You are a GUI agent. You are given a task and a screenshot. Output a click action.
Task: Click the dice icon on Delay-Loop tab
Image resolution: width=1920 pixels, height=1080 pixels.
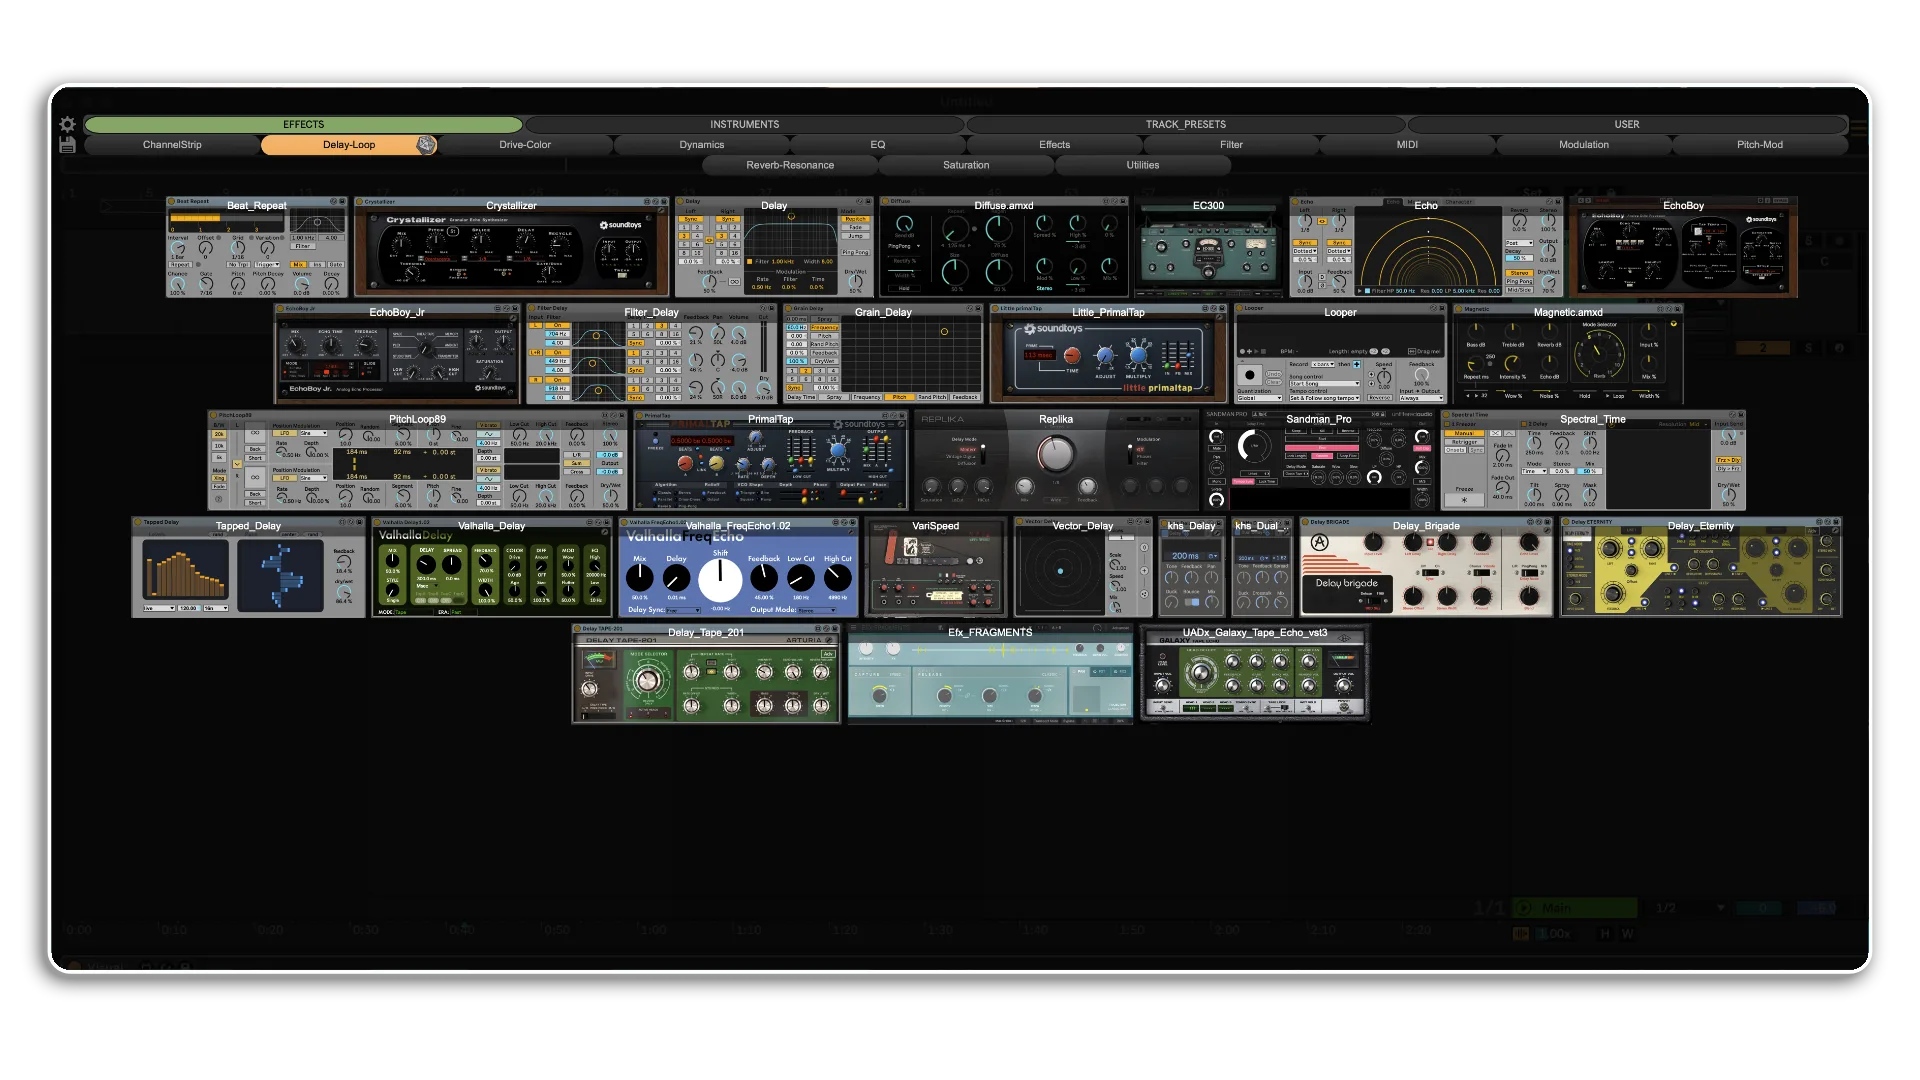[426, 145]
